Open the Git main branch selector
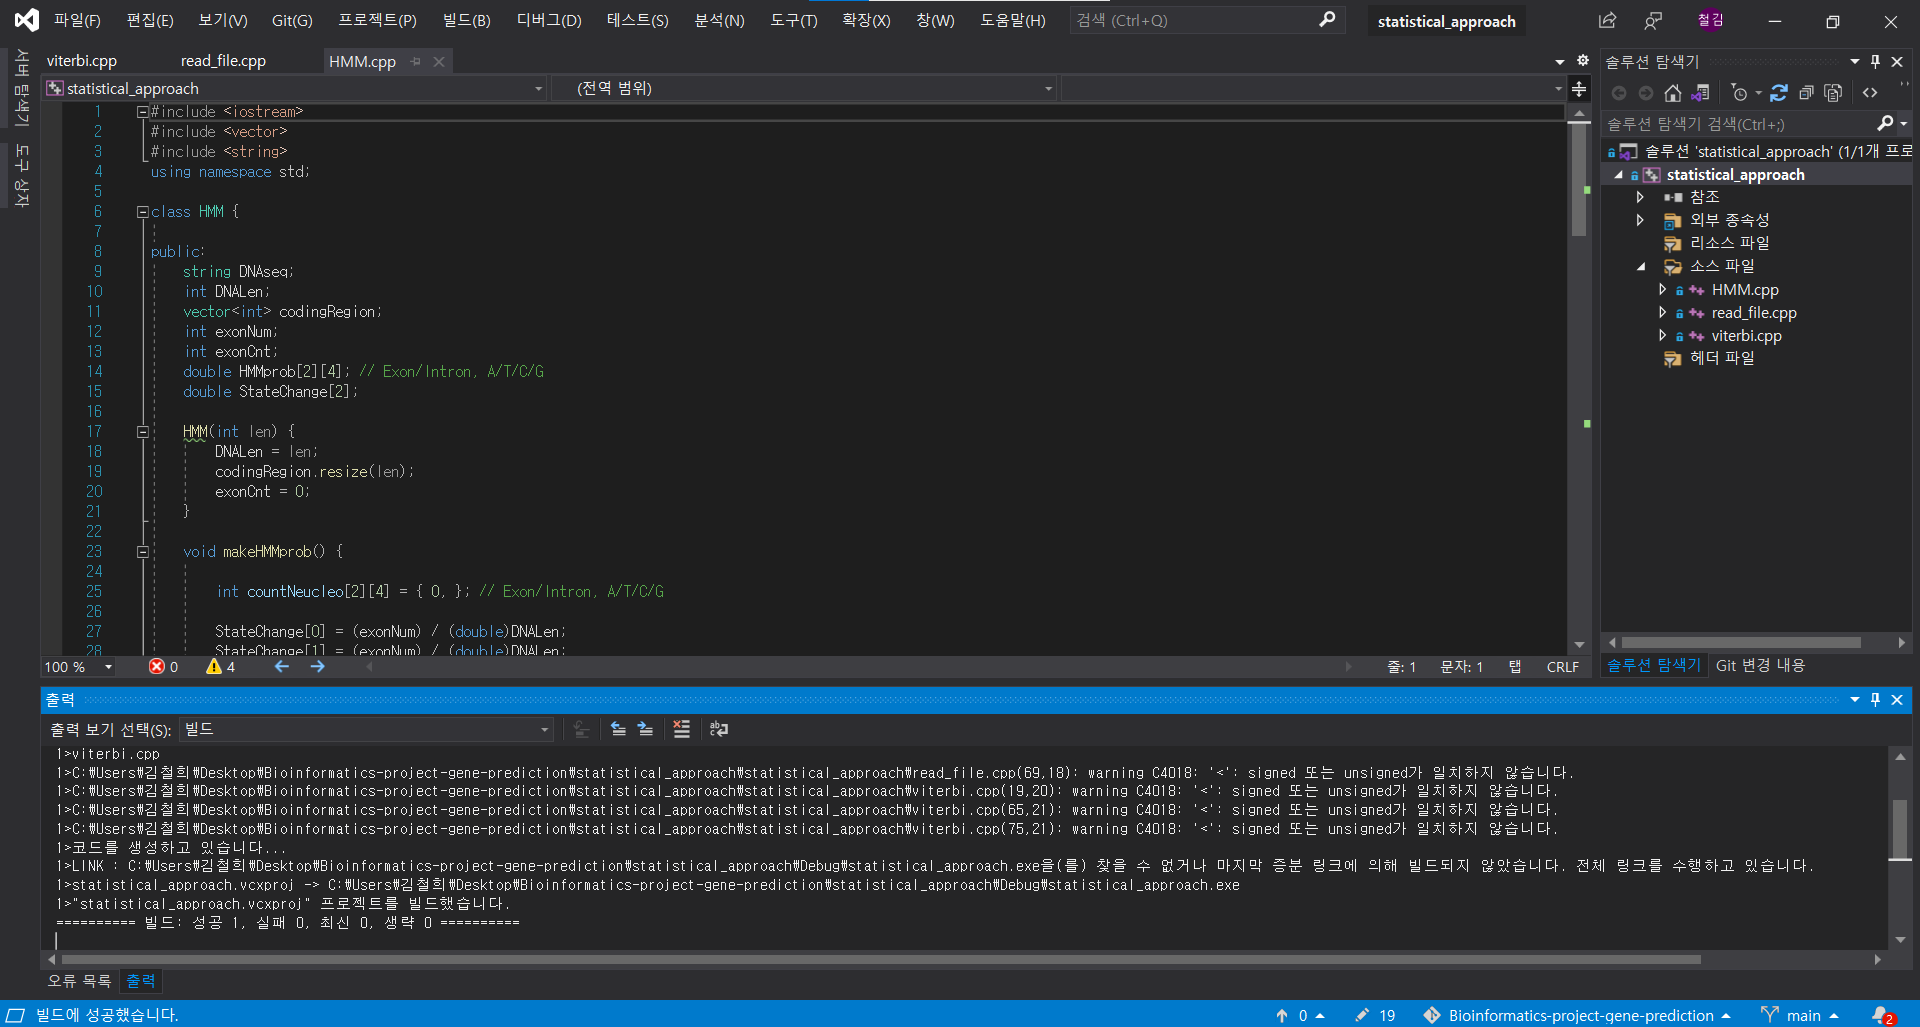The height and width of the screenshot is (1027, 1920). 1800,1015
